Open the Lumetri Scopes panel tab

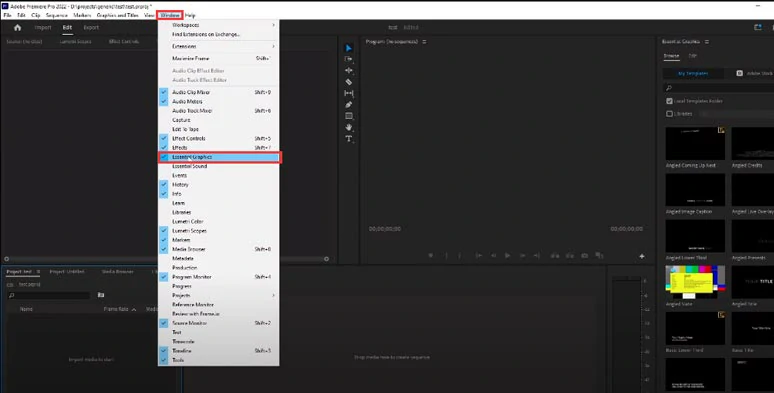click(76, 42)
